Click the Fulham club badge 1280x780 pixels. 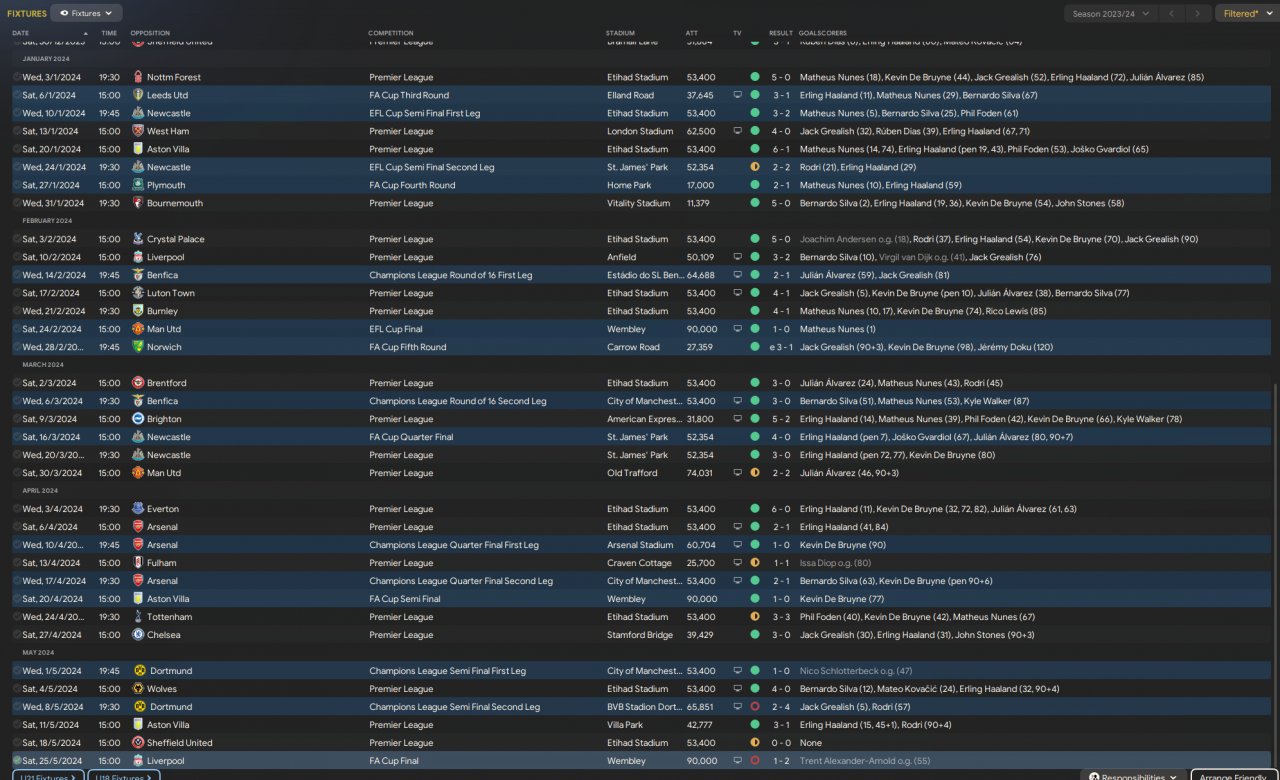[138, 563]
